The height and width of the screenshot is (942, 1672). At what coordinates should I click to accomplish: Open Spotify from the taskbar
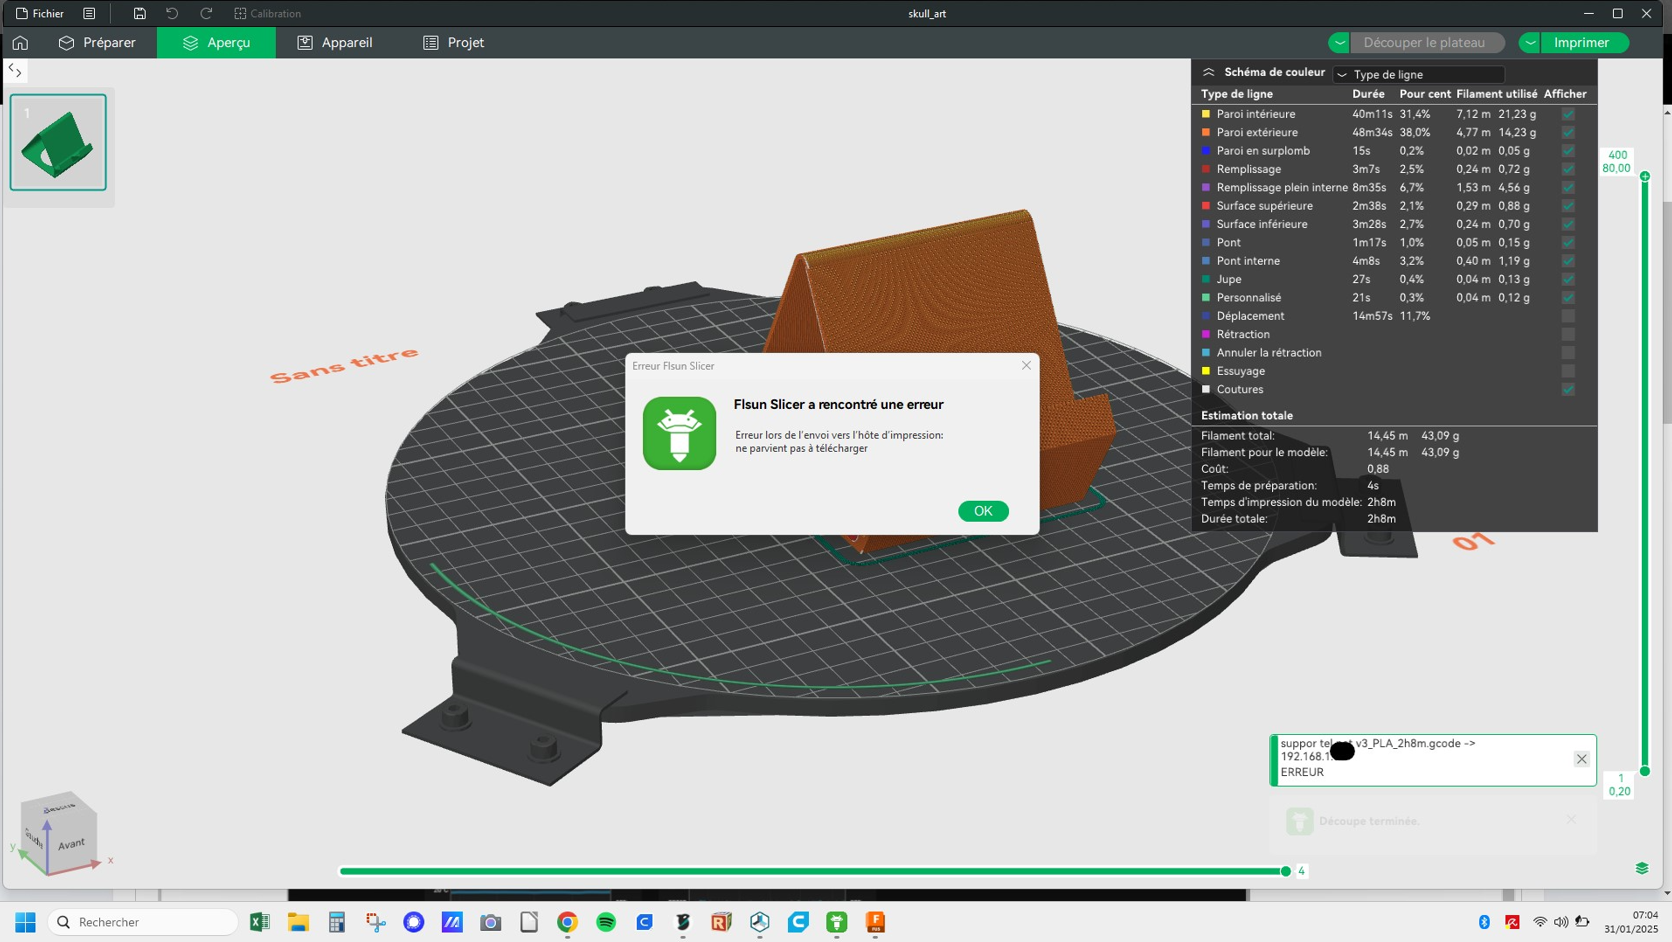(x=606, y=922)
